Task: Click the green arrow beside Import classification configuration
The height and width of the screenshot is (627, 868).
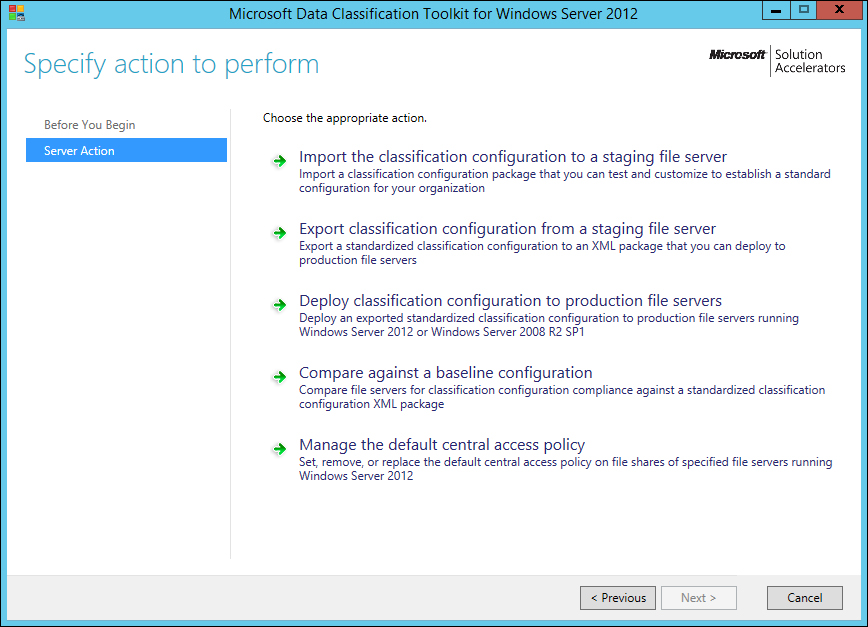Action: click(280, 160)
